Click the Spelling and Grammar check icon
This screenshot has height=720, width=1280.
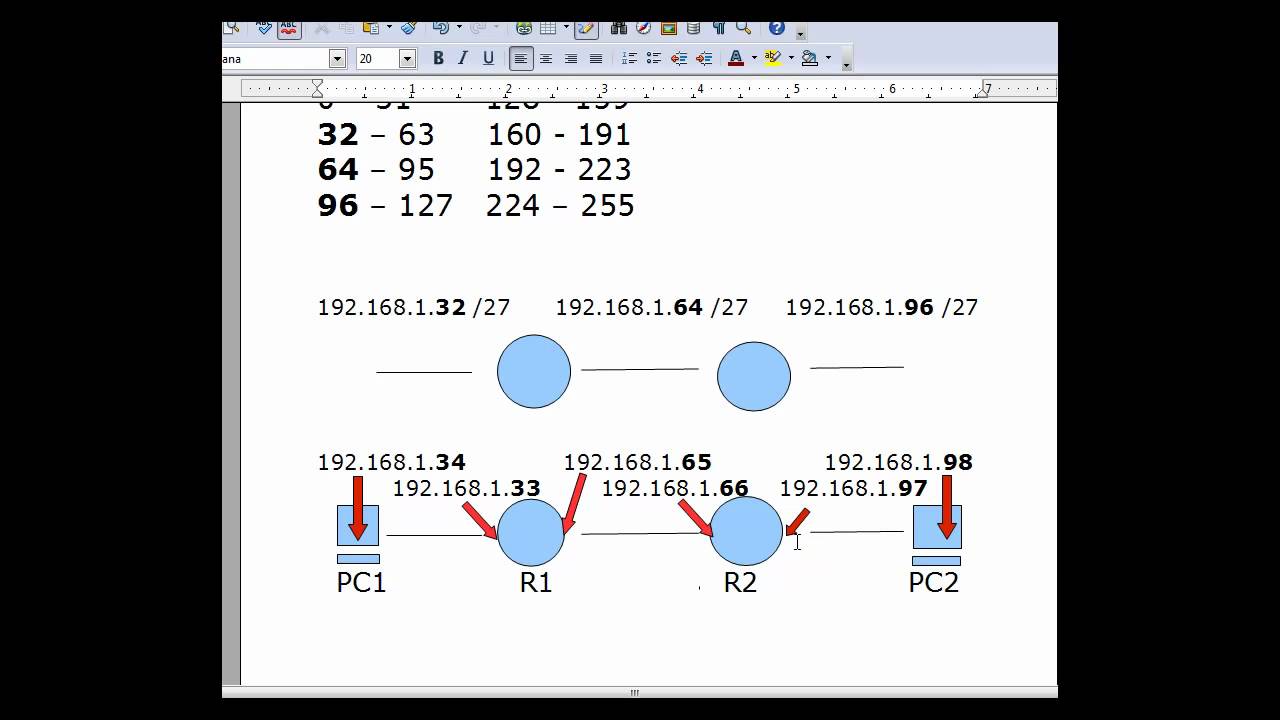tap(264, 28)
